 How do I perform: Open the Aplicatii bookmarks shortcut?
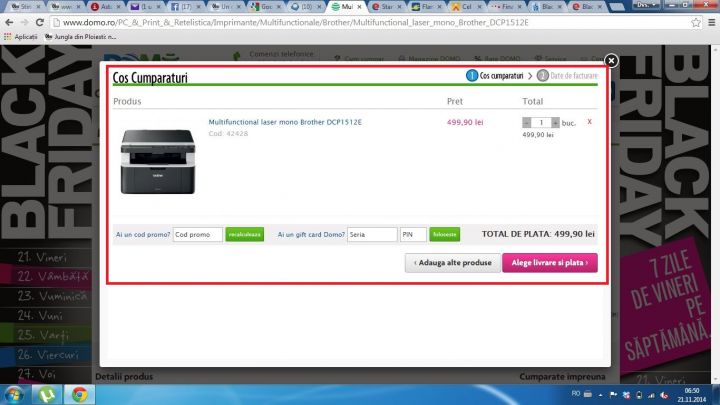20,36
